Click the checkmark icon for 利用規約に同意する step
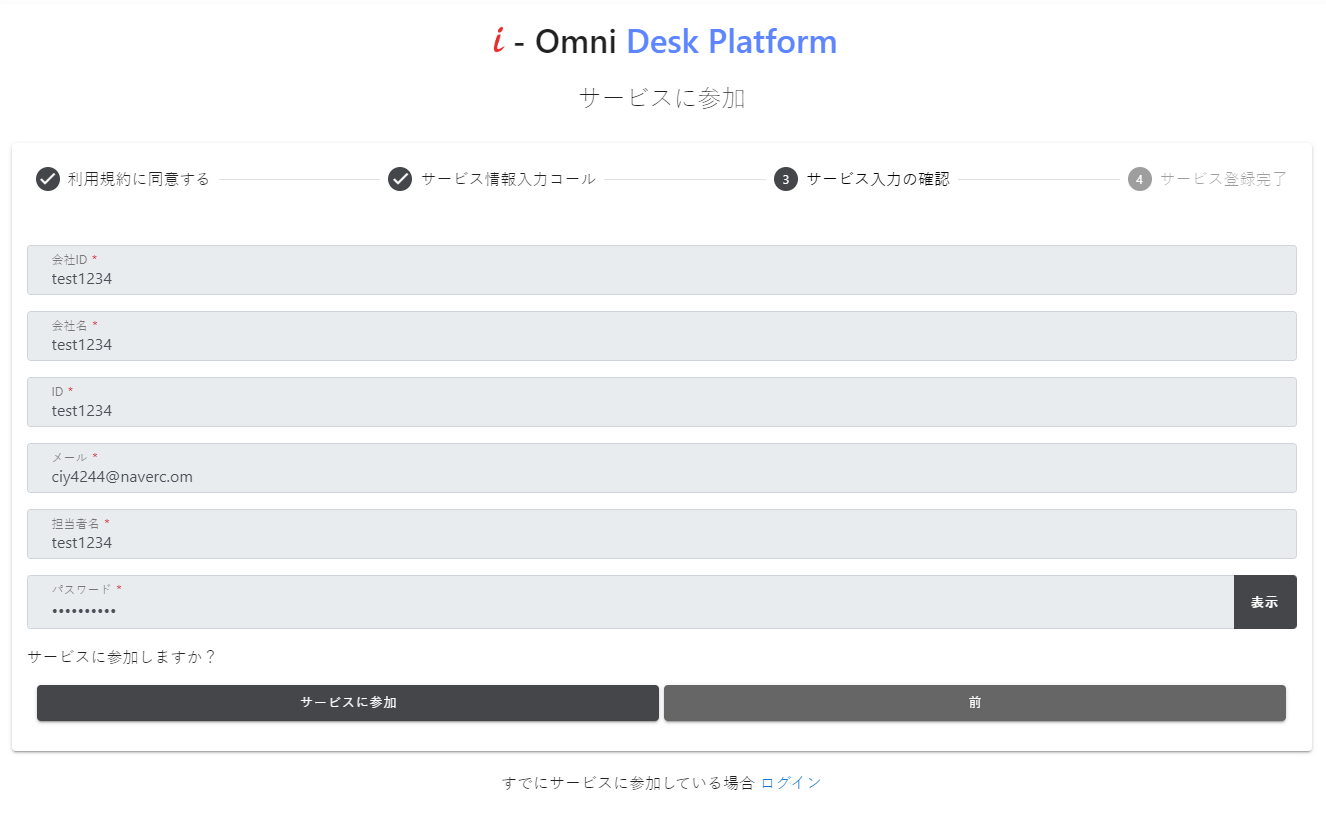The width and height of the screenshot is (1326, 825). (48, 179)
